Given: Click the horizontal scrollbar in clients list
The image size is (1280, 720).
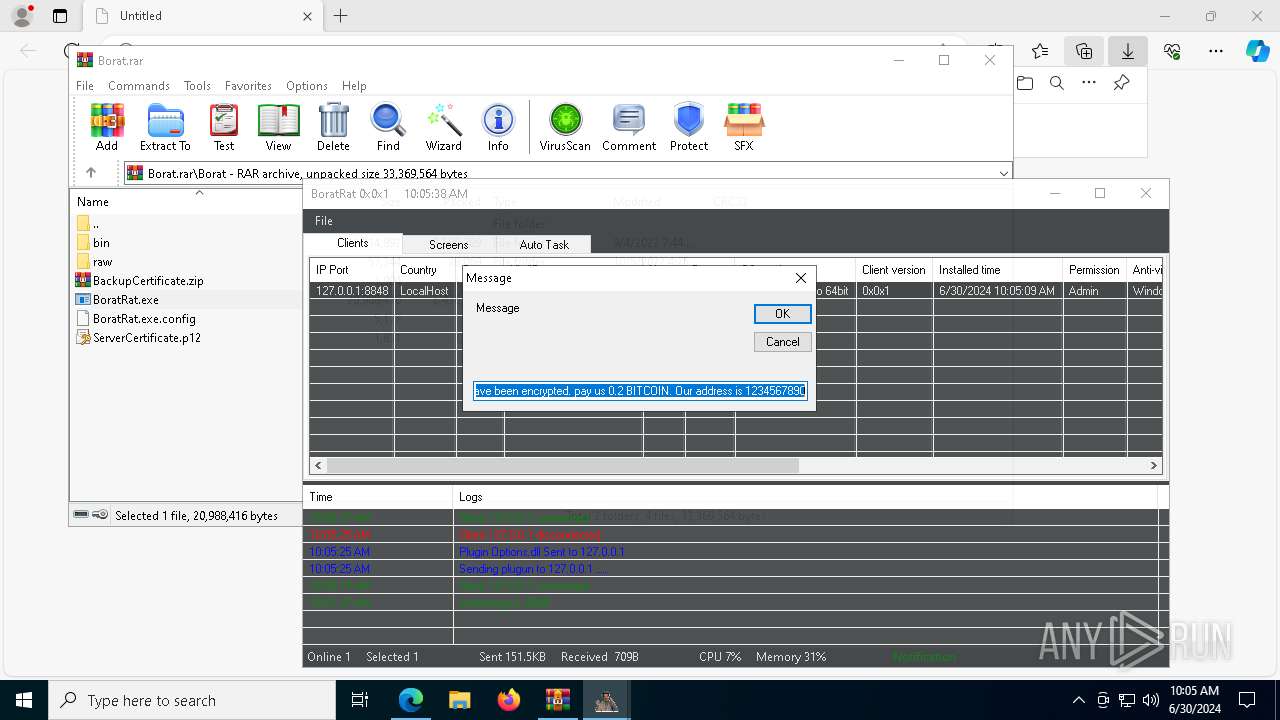Looking at the screenshot, I should tap(562, 465).
